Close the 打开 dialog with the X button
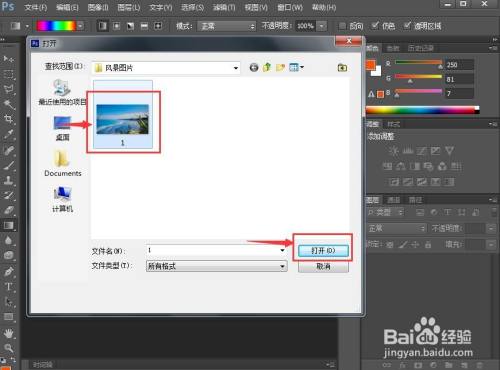 (349, 41)
